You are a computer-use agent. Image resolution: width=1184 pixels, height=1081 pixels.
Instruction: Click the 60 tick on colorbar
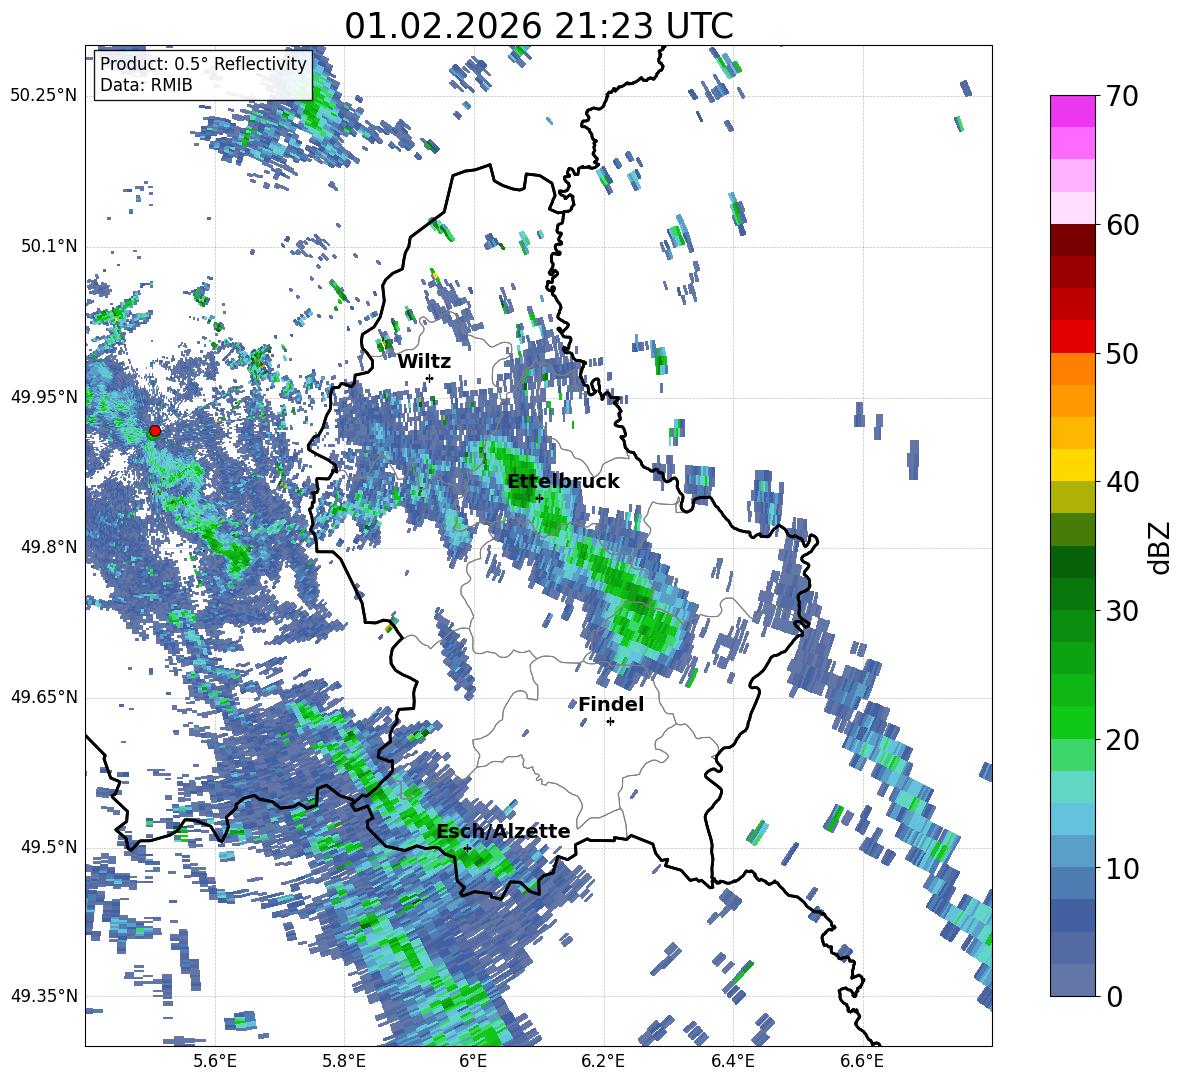coord(1121,225)
